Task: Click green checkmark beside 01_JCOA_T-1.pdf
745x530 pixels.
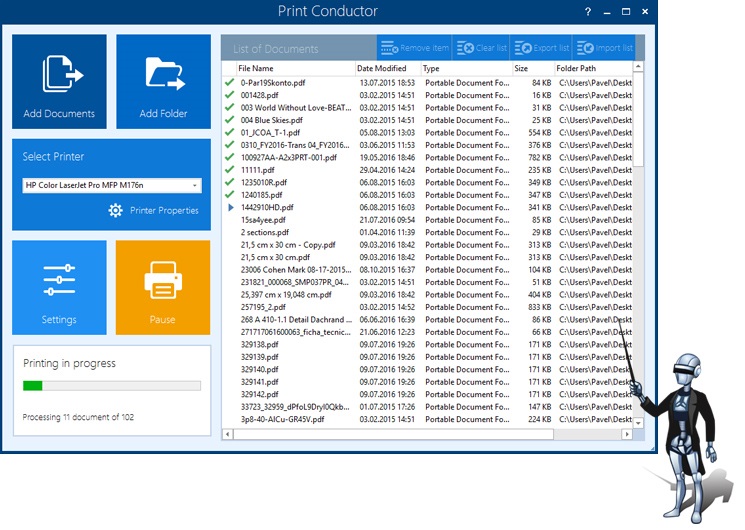Action: pos(229,132)
